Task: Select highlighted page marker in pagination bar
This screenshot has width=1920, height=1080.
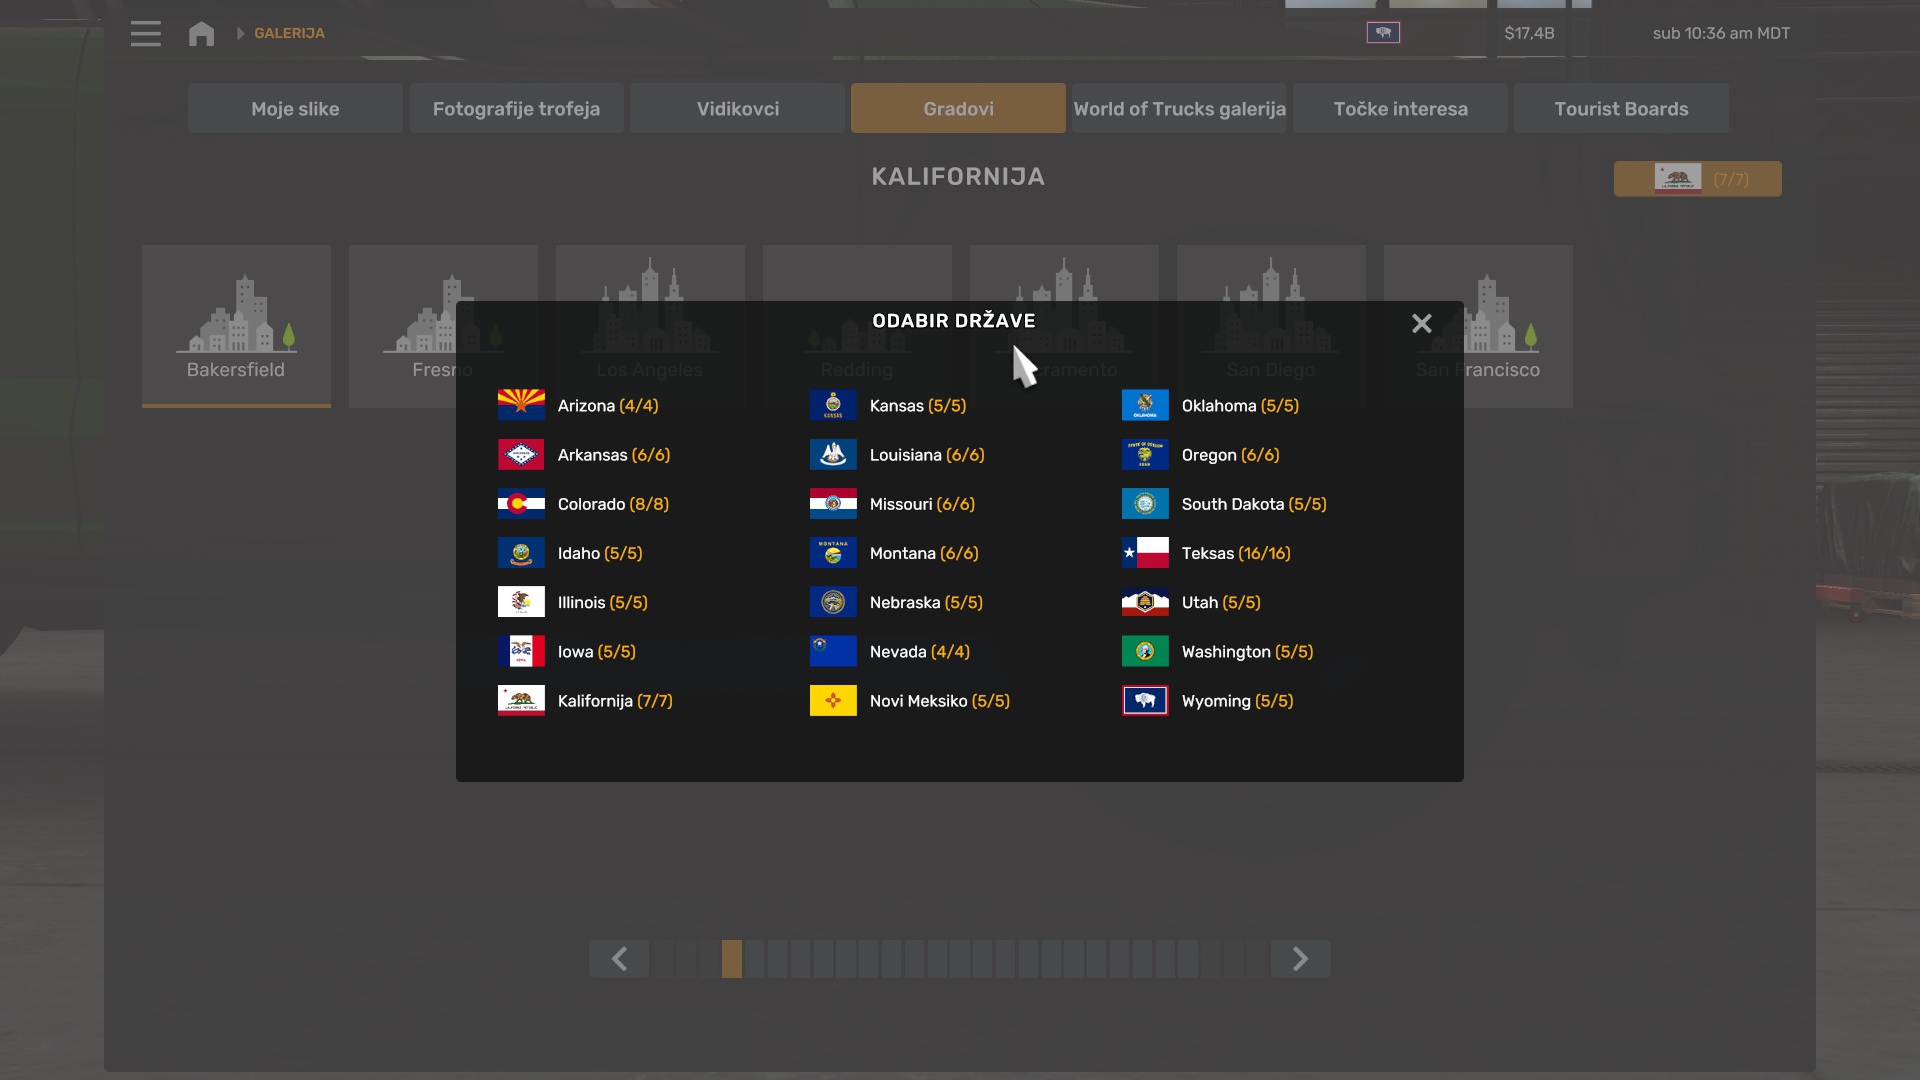Action: tap(732, 958)
